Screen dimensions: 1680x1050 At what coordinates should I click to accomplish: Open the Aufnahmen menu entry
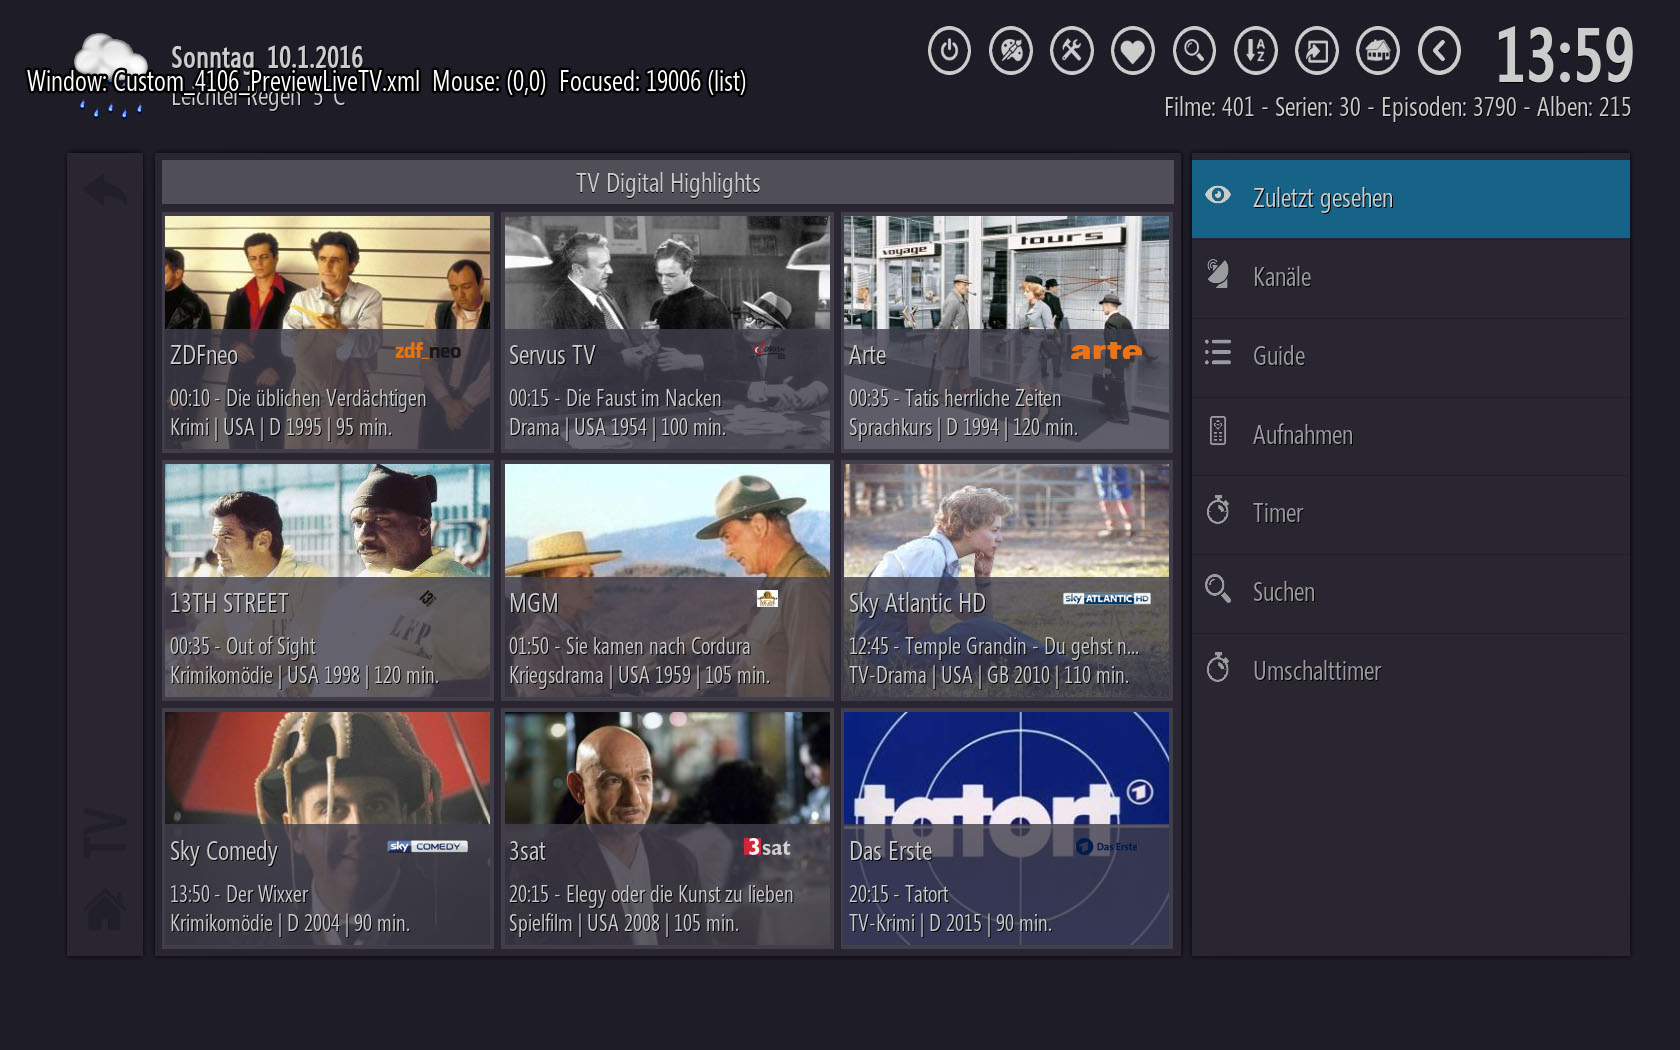[1410, 435]
